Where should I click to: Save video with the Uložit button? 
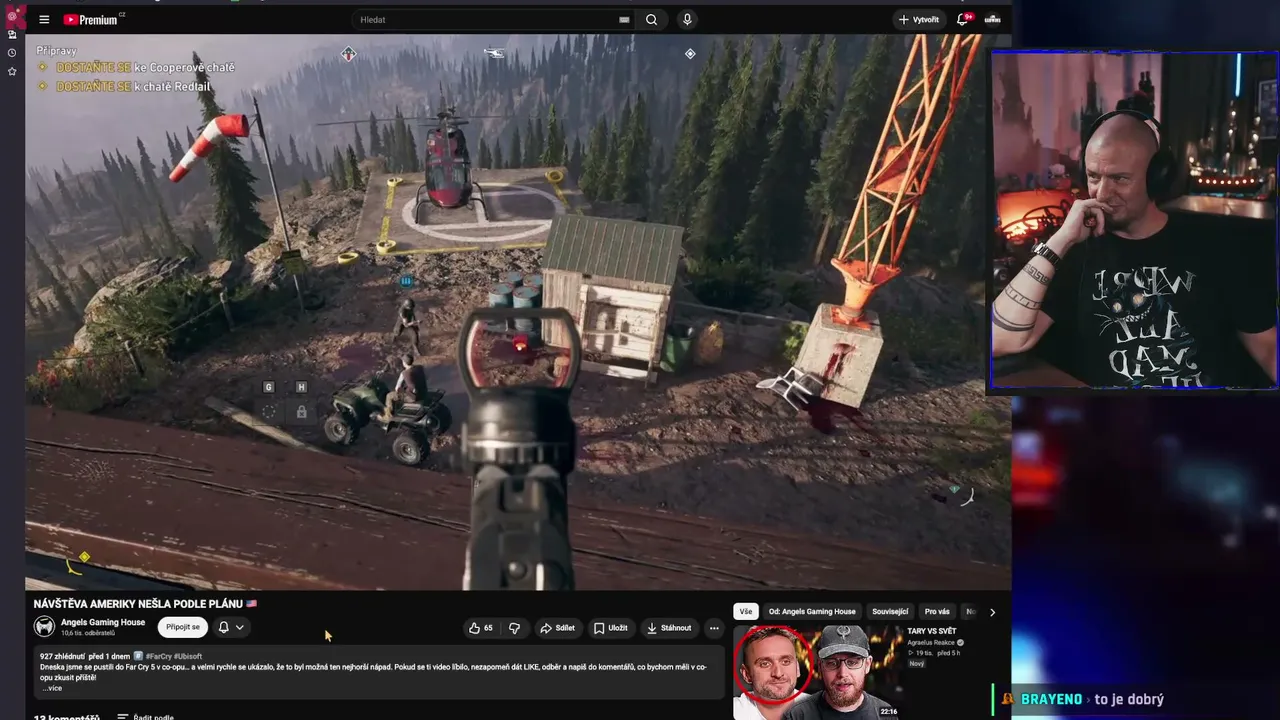611,628
